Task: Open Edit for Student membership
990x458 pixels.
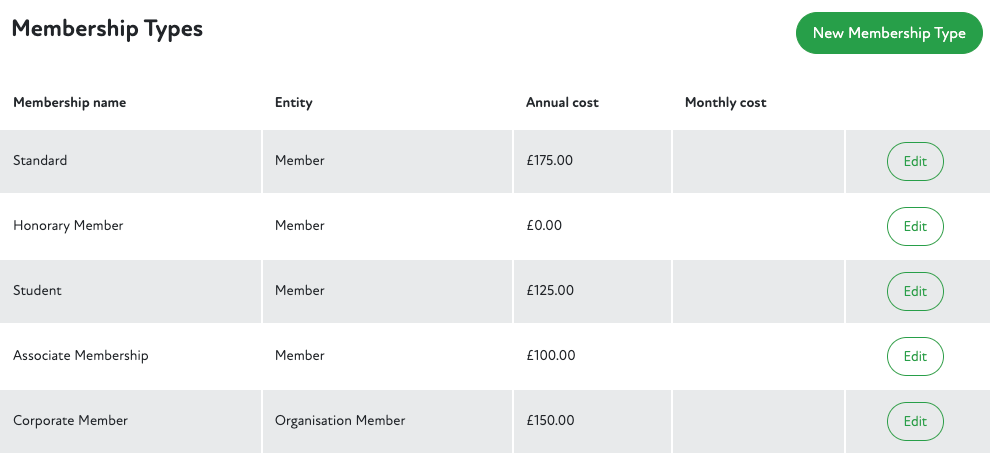Action: point(915,291)
